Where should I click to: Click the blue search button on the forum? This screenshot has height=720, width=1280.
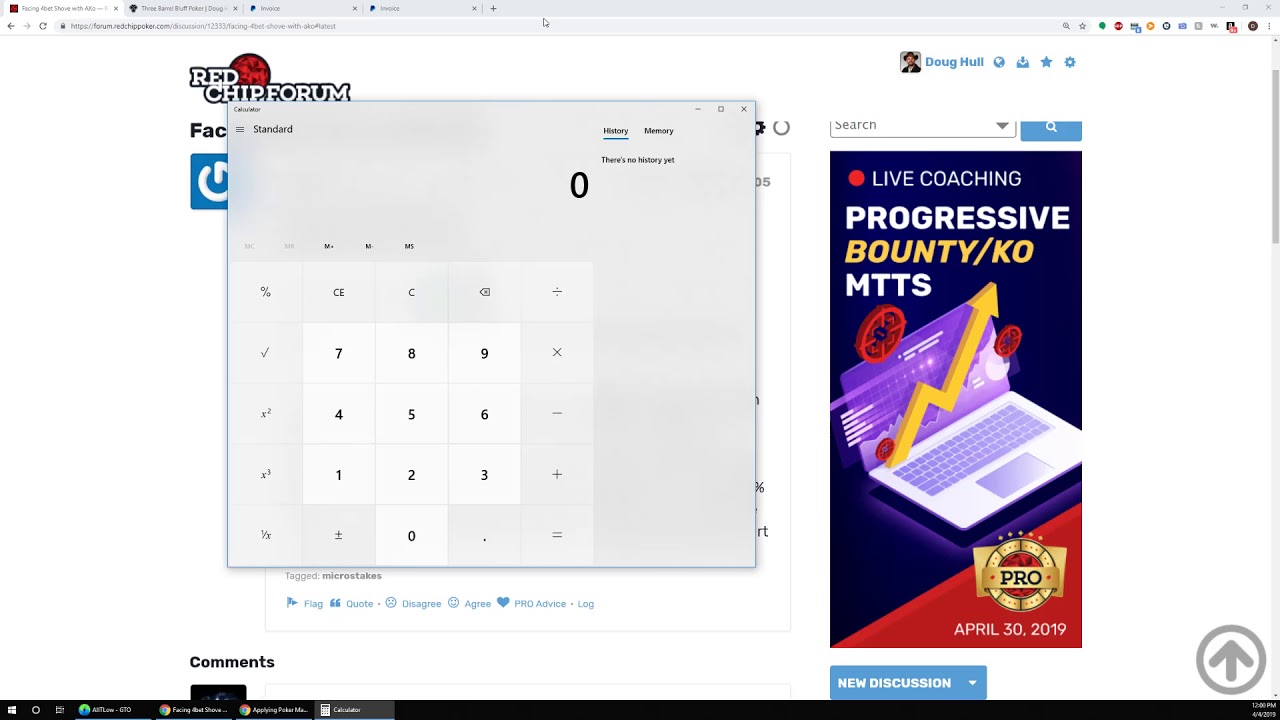click(1051, 128)
